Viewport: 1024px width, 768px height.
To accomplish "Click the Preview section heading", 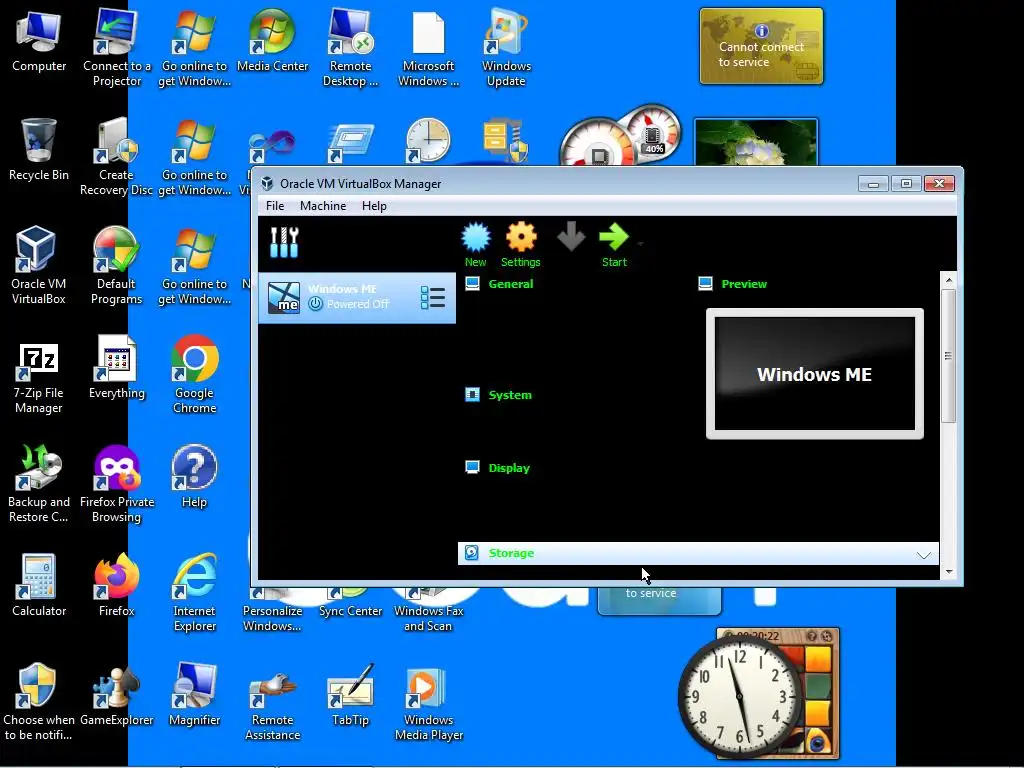I will (744, 284).
